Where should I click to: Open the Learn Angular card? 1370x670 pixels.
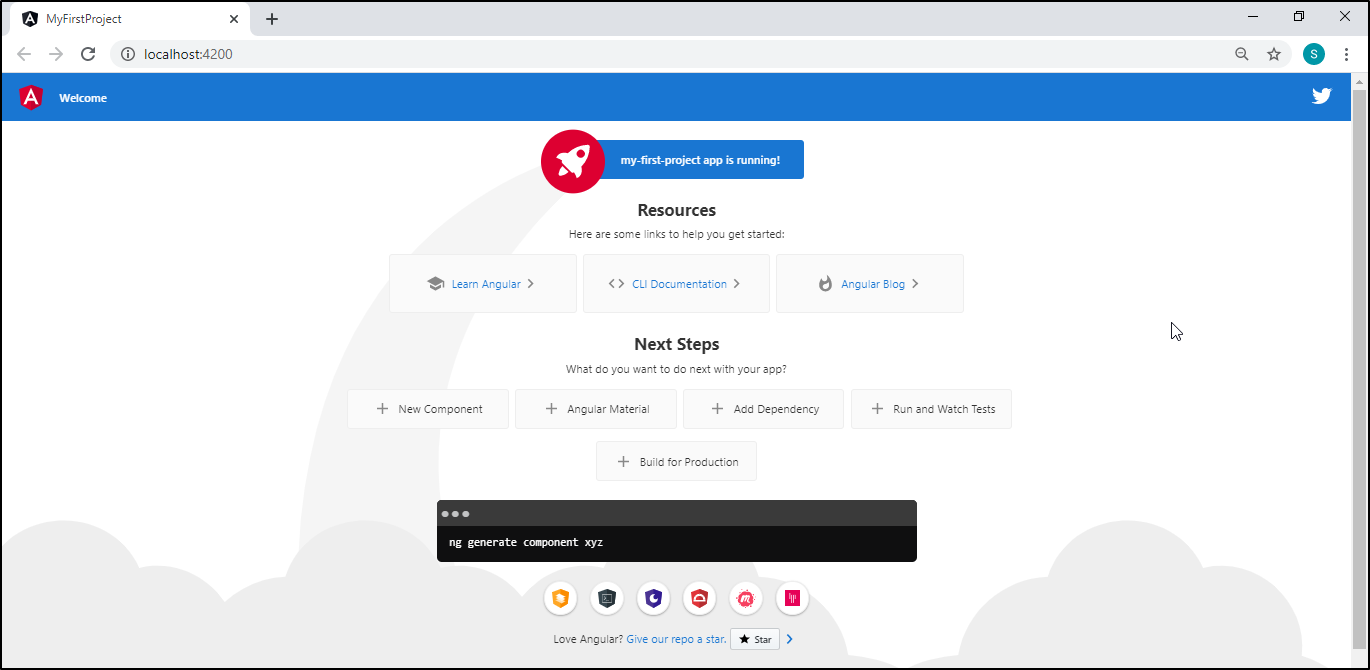(x=483, y=284)
